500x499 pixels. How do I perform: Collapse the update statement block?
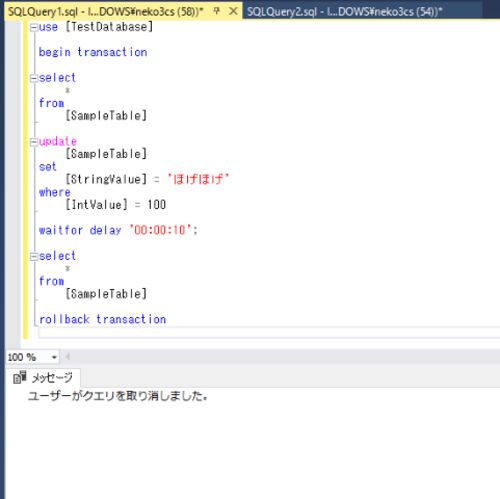pos(34,142)
